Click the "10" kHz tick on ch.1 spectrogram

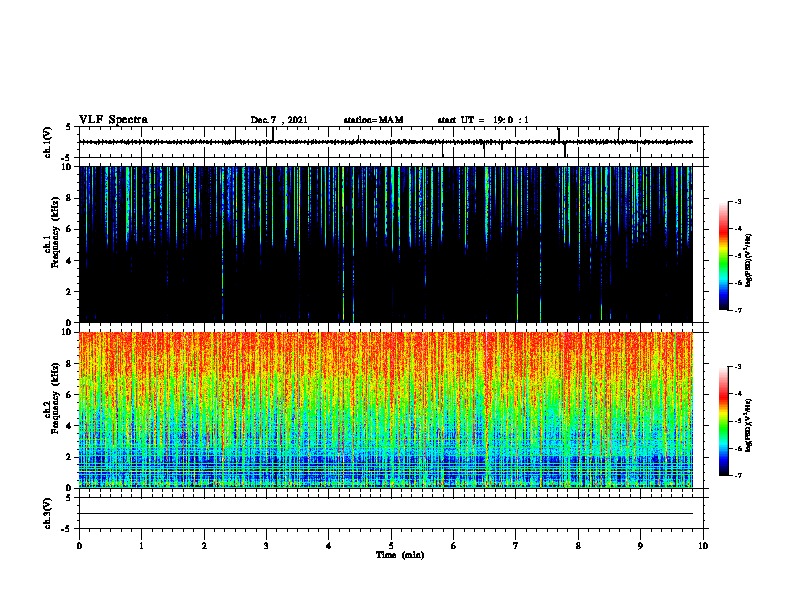[67, 167]
